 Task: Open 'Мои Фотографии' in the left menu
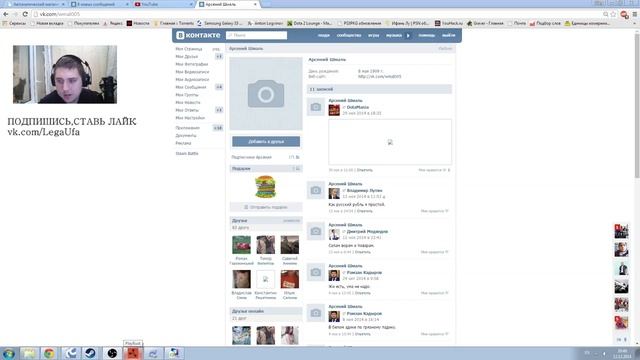pos(192,64)
